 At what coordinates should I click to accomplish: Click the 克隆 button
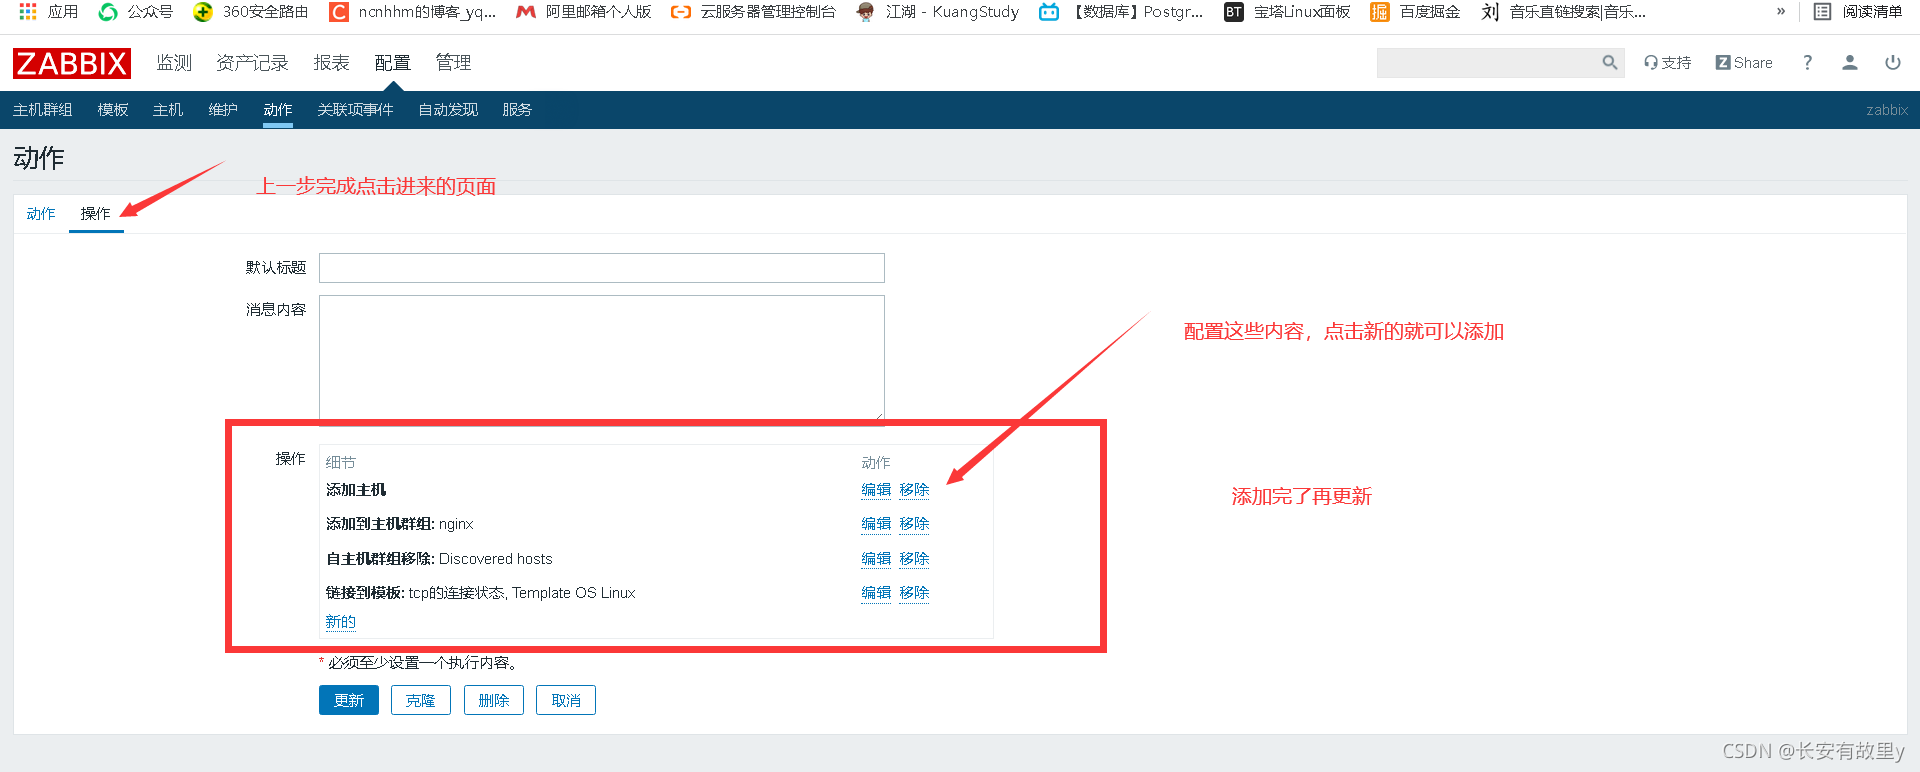(x=421, y=700)
